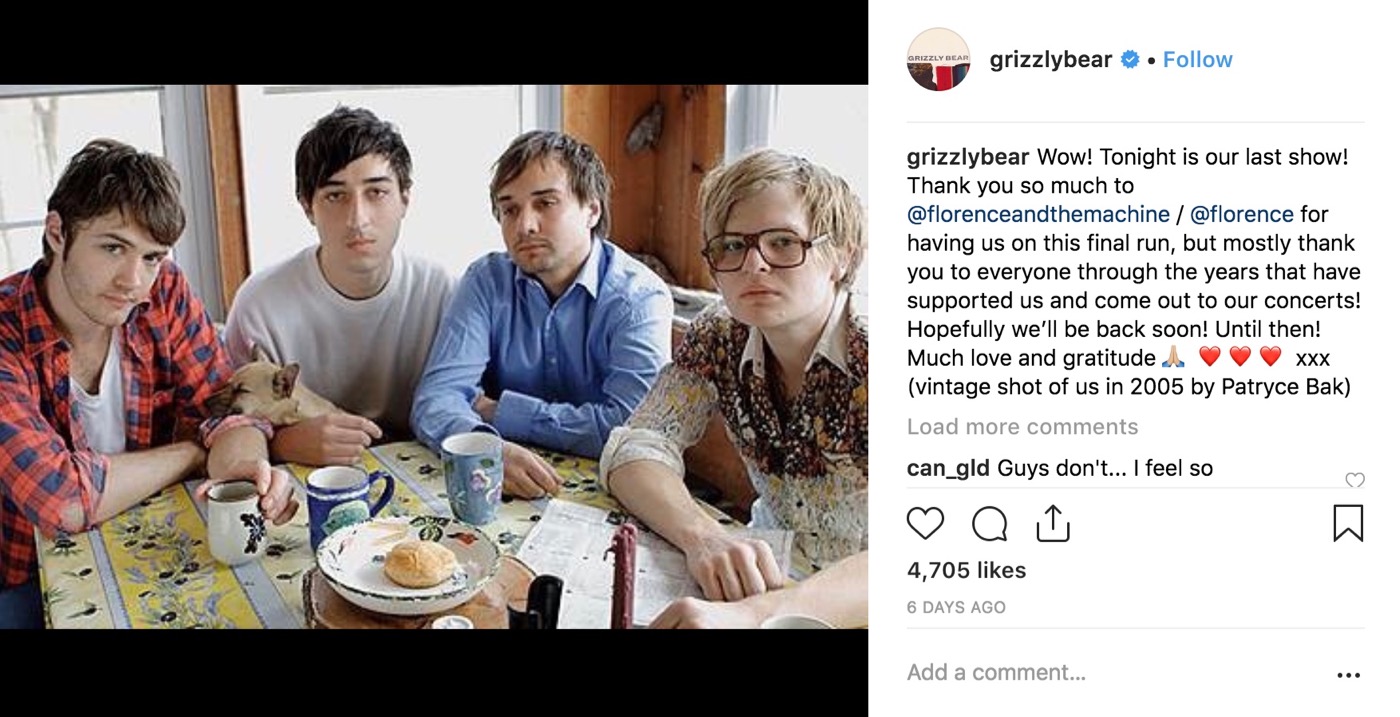Follow the grizzlybear account

point(1197,60)
